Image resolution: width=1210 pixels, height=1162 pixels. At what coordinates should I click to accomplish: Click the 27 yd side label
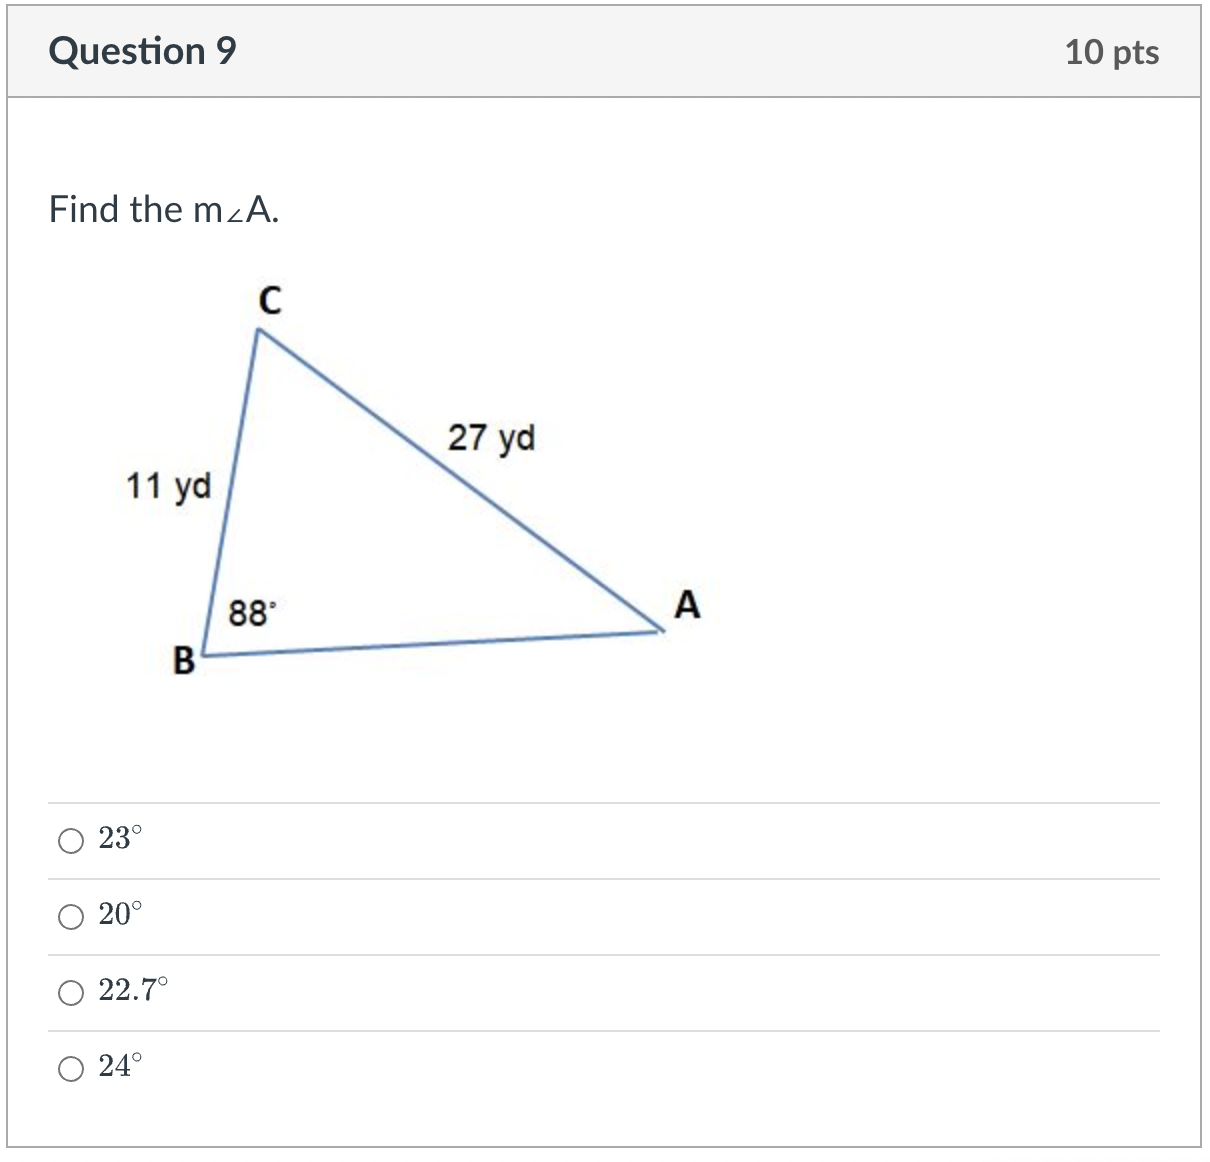point(492,437)
